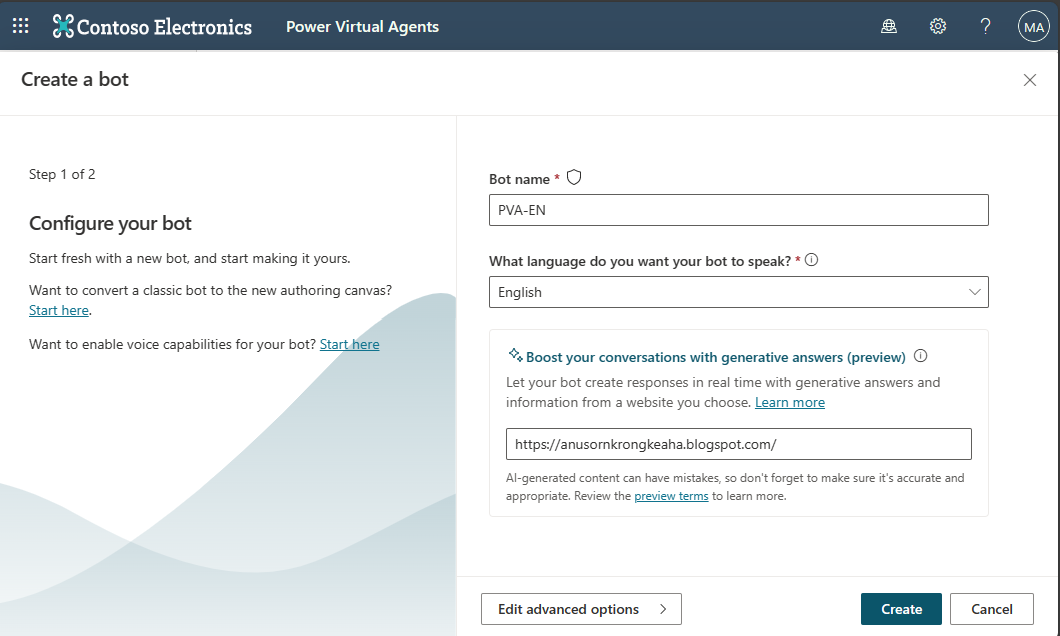Open the Settings gear icon
This screenshot has width=1060, height=636.
click(x=938, y=26)
